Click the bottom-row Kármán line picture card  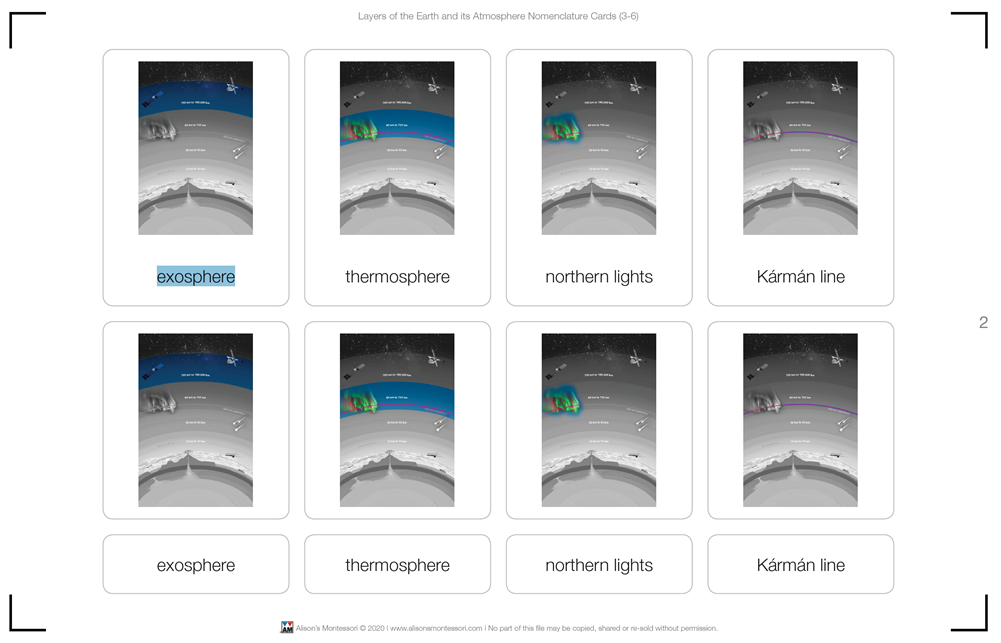pyautogui.click(x=800, y=420)
